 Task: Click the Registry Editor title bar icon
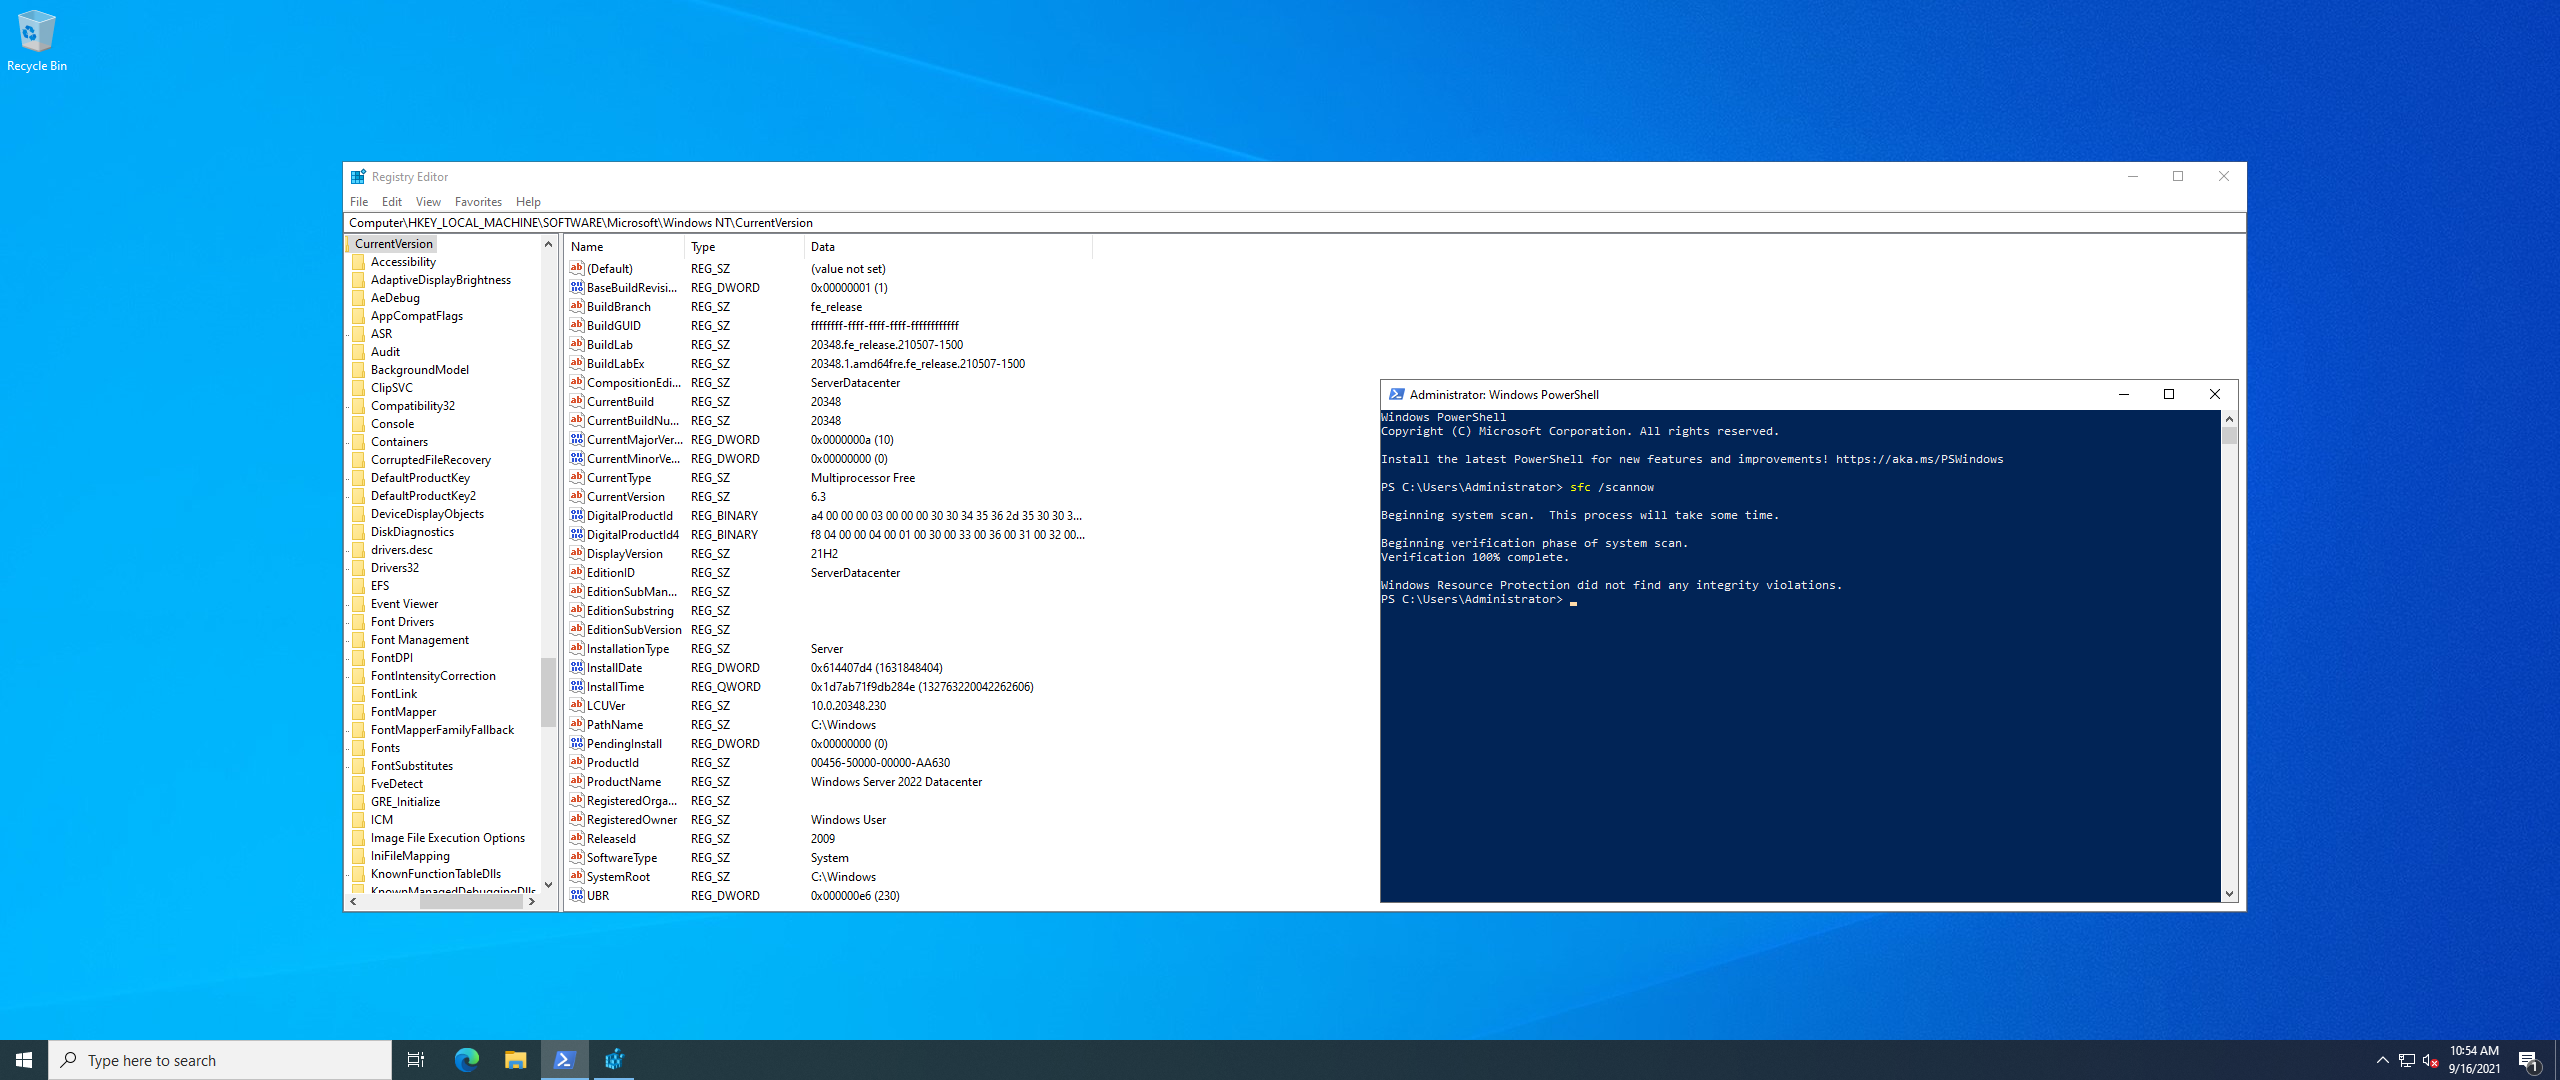tap(358, 177)
